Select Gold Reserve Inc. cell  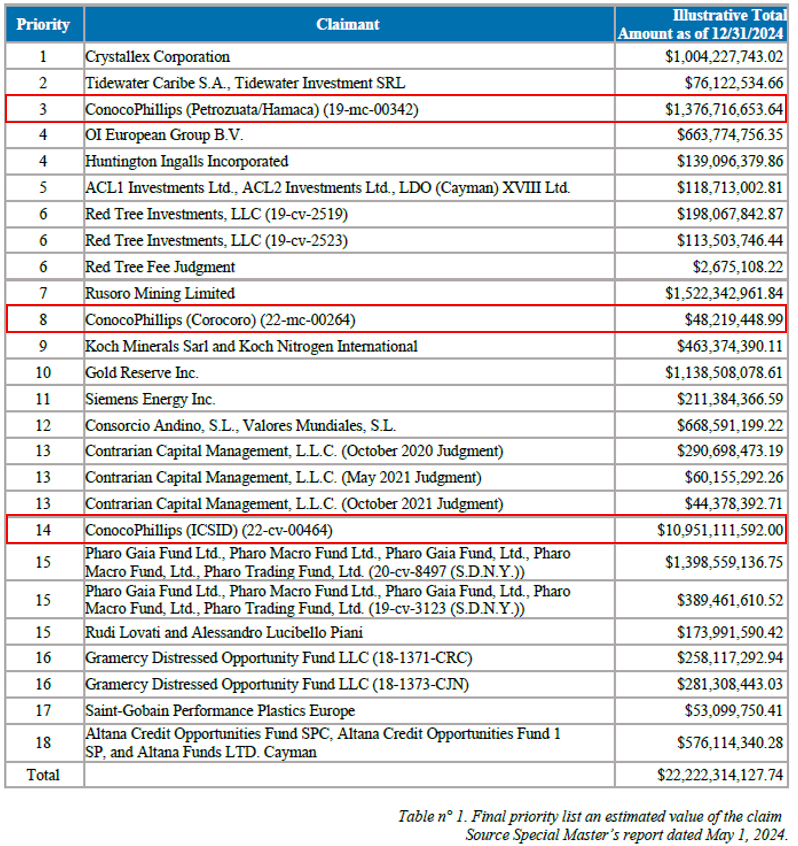[x=349, y=373]
